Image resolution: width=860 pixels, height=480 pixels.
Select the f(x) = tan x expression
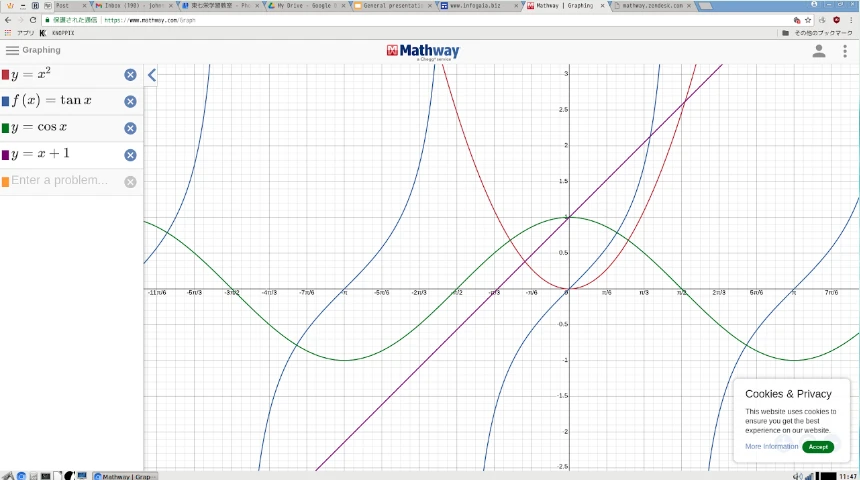click(52, 100)
